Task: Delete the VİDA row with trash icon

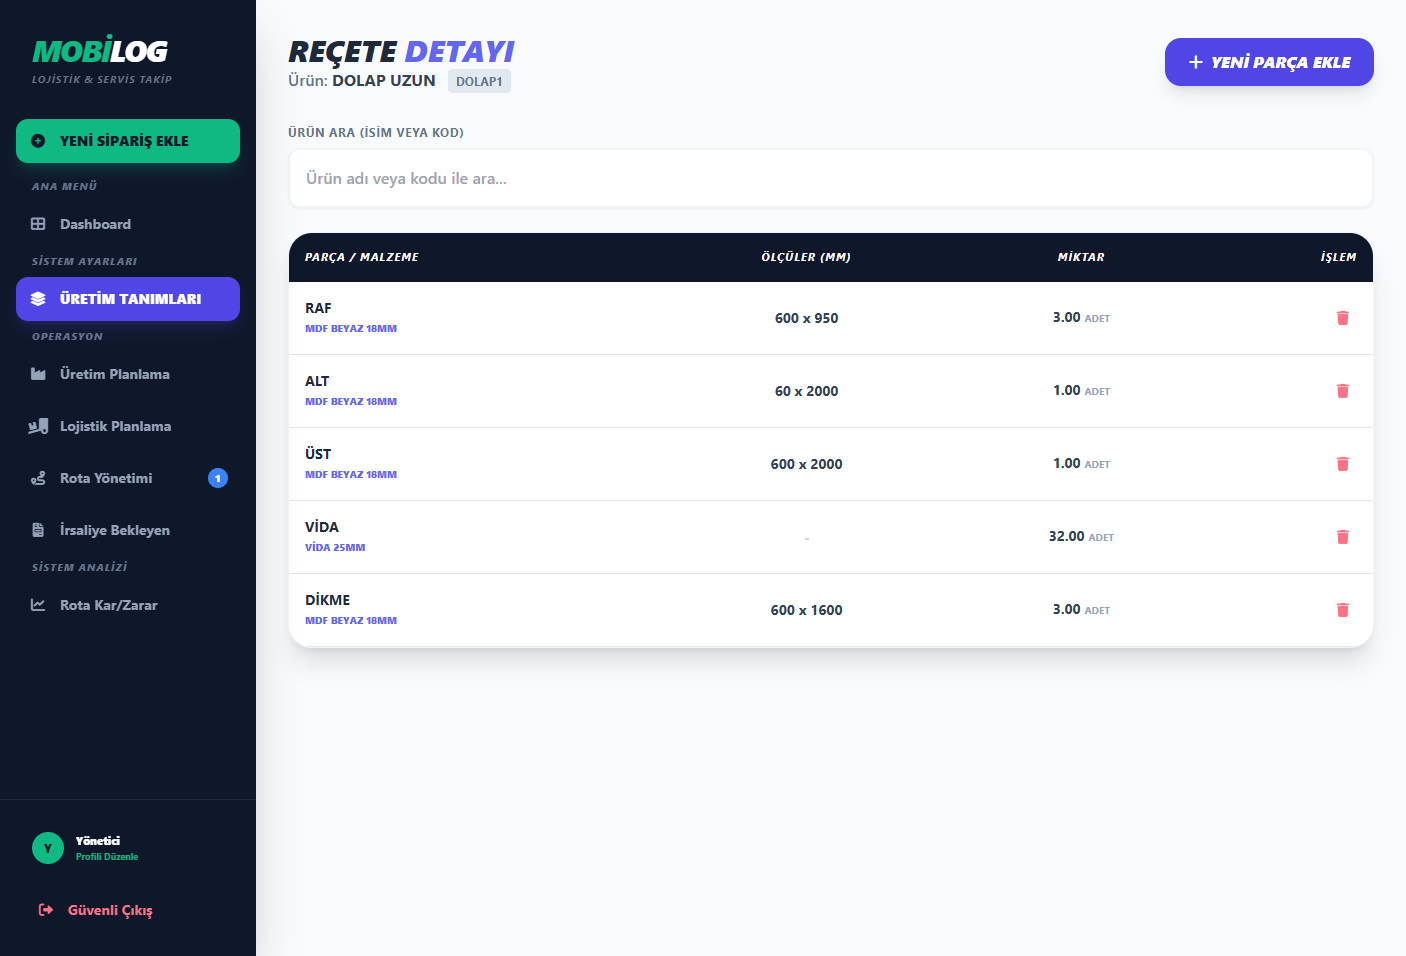Action: click(1342, 537)
